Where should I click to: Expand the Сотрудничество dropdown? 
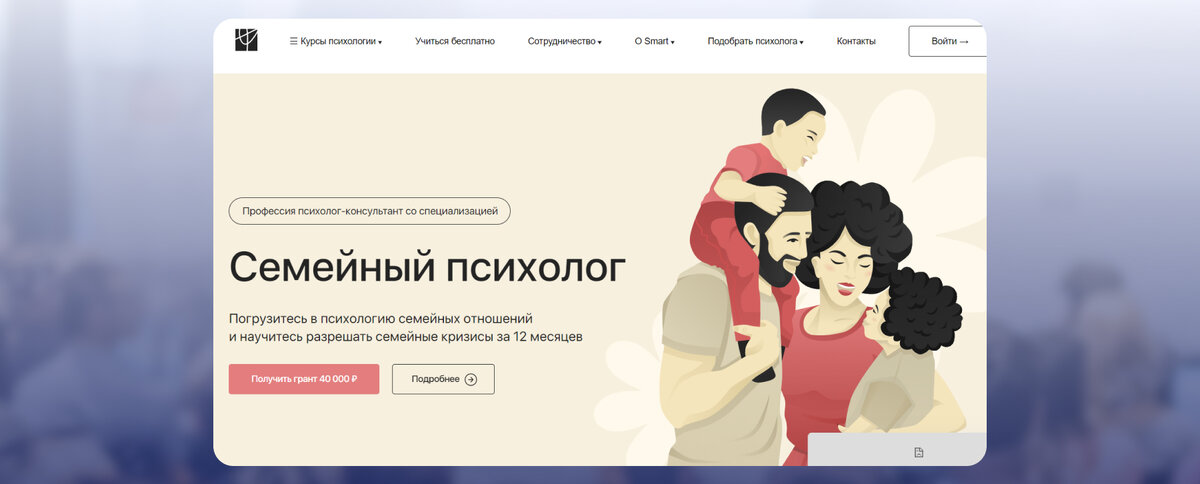click(x=565, y=41)
